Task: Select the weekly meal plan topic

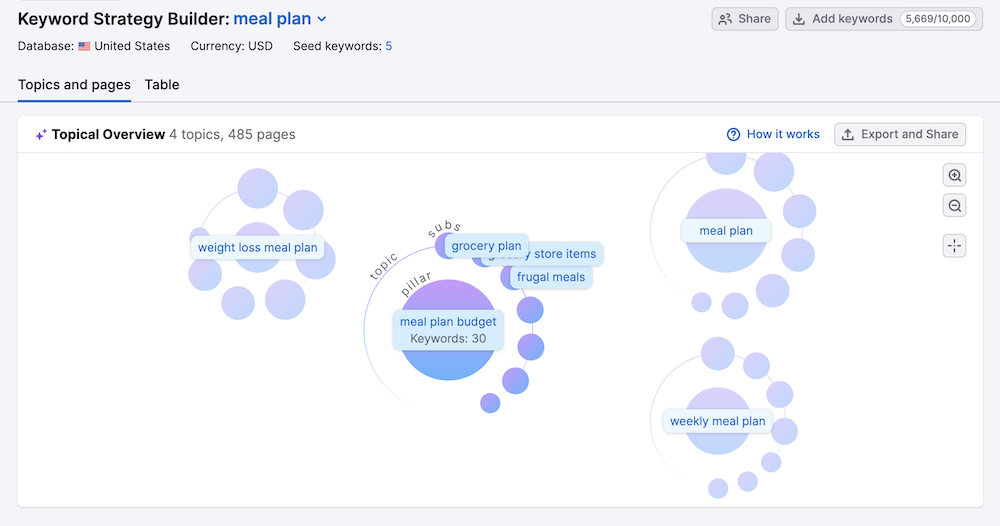Action: [x=717, y=421]
